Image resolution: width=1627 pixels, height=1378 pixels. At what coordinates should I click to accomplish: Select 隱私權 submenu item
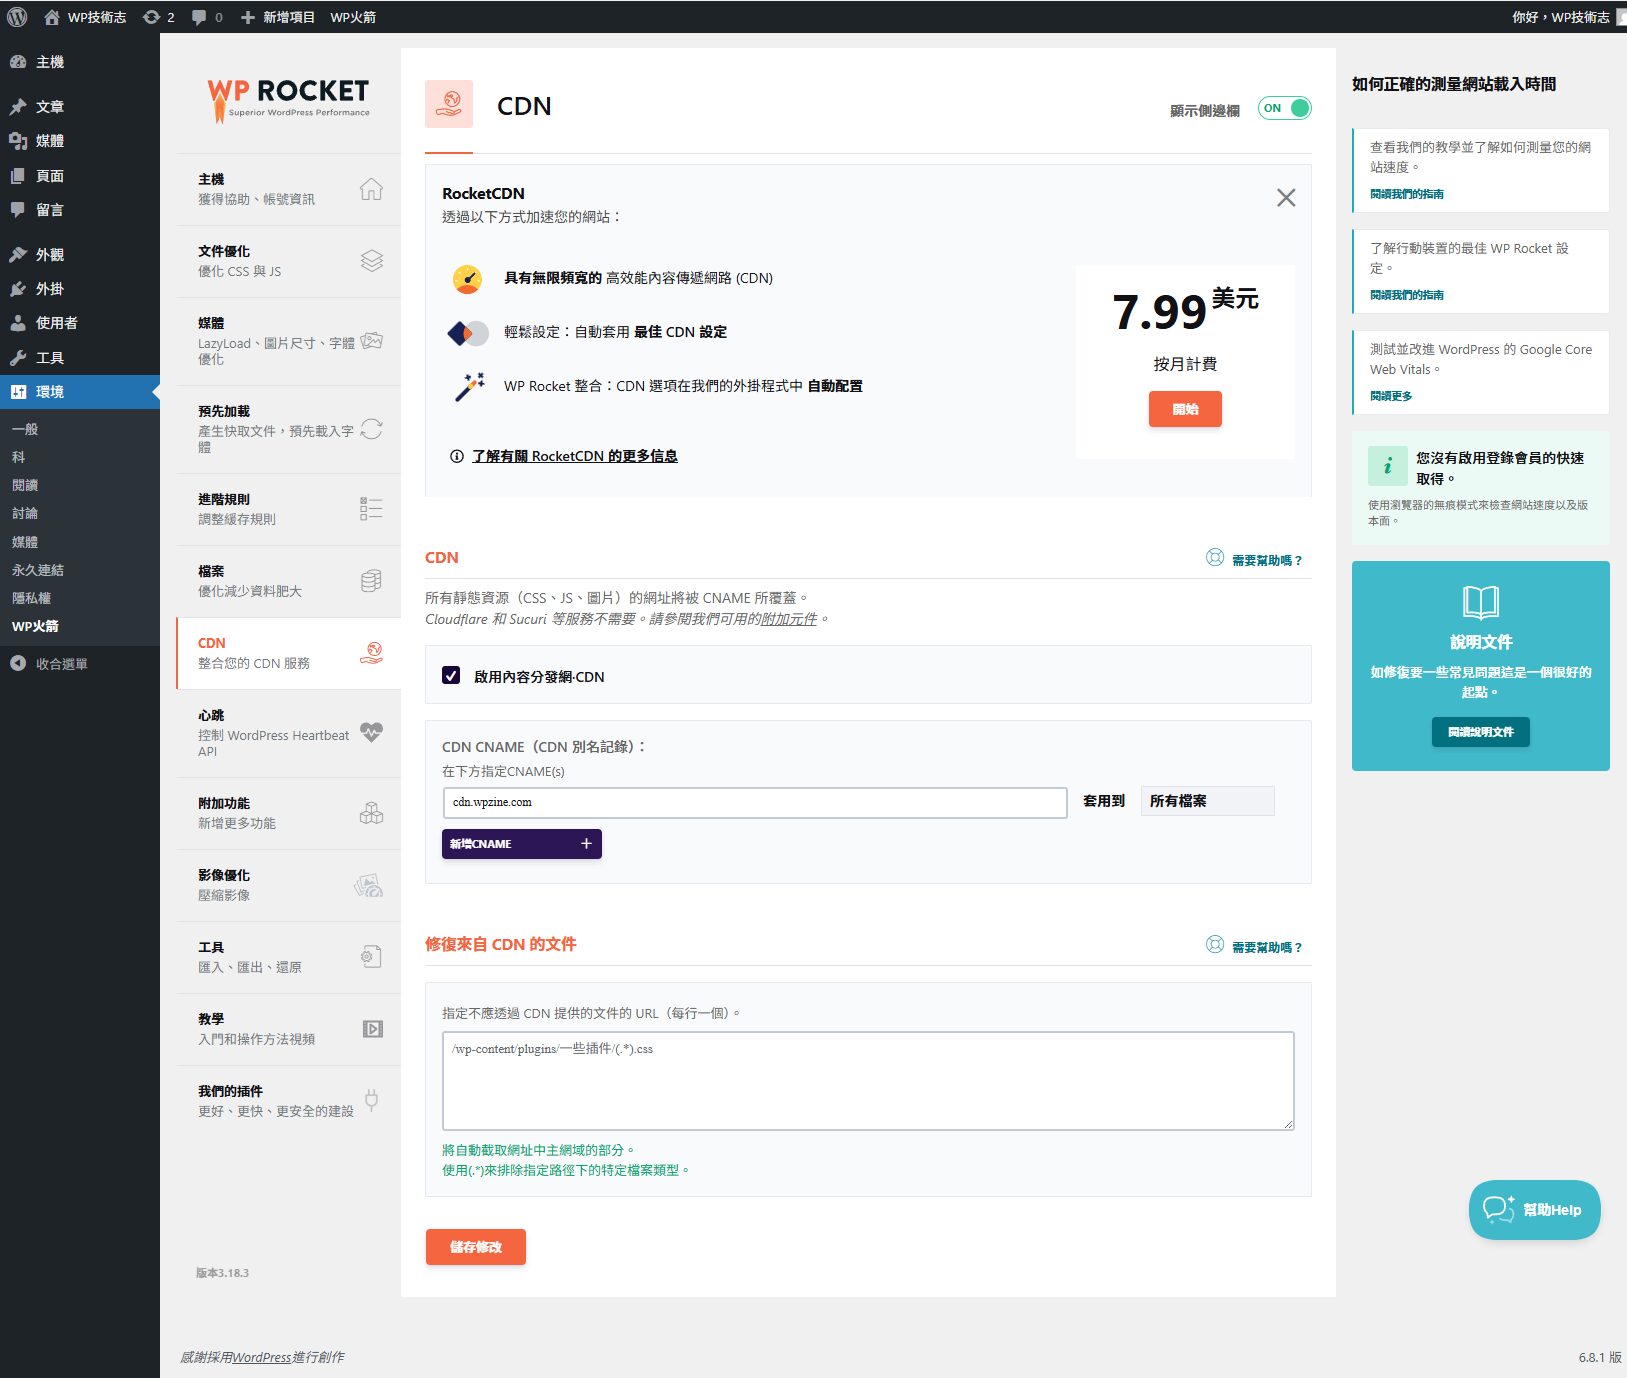[31, 598]
